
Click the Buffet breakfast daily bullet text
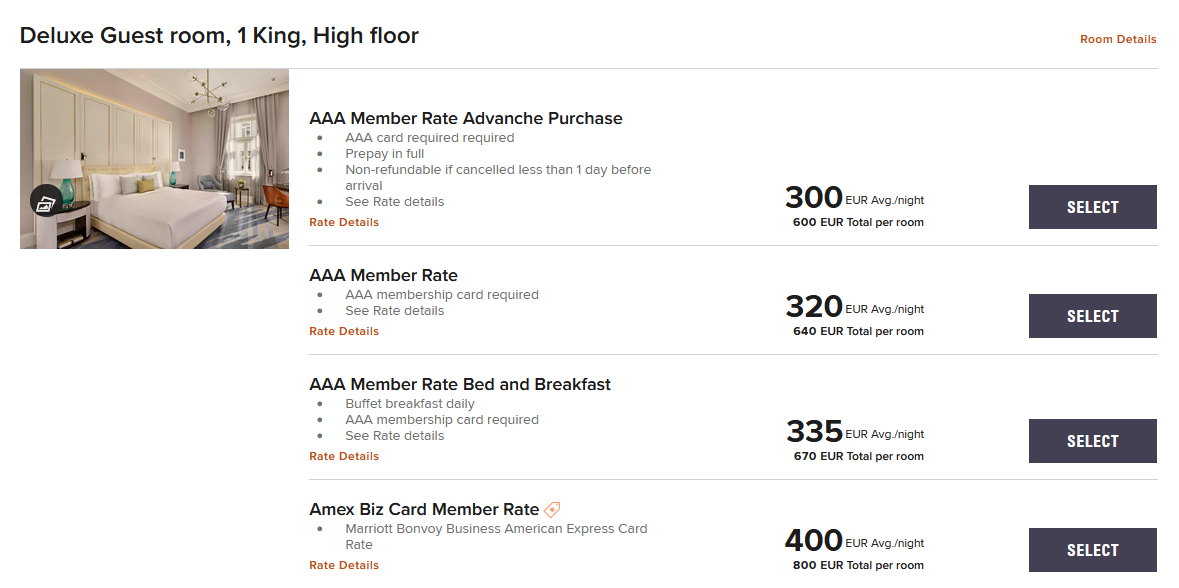tap(410, 403)
